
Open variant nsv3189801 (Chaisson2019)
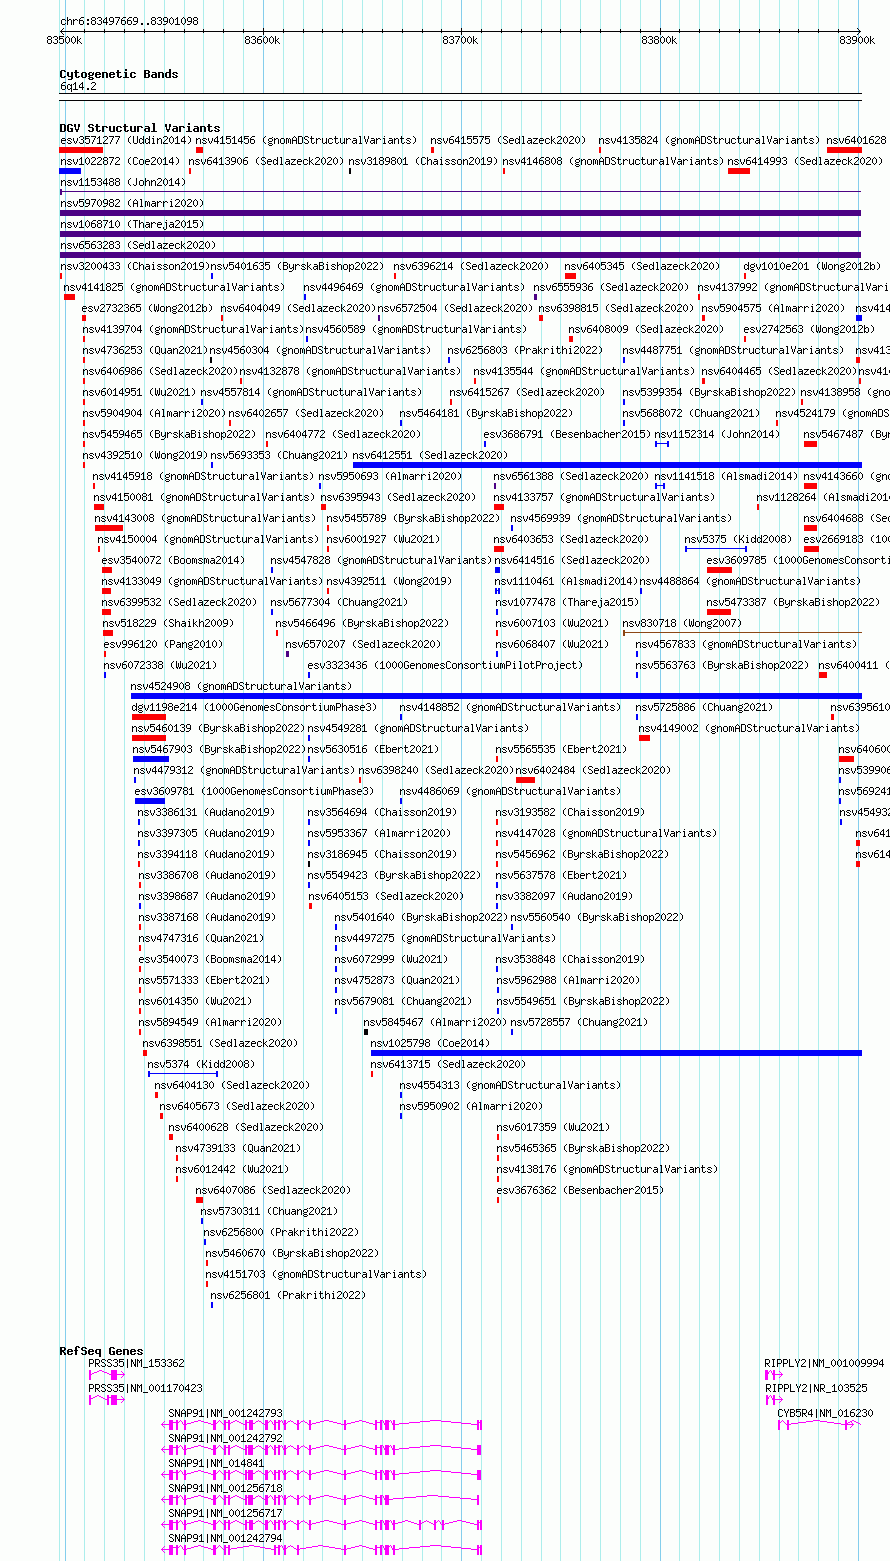tap(422, 161)
